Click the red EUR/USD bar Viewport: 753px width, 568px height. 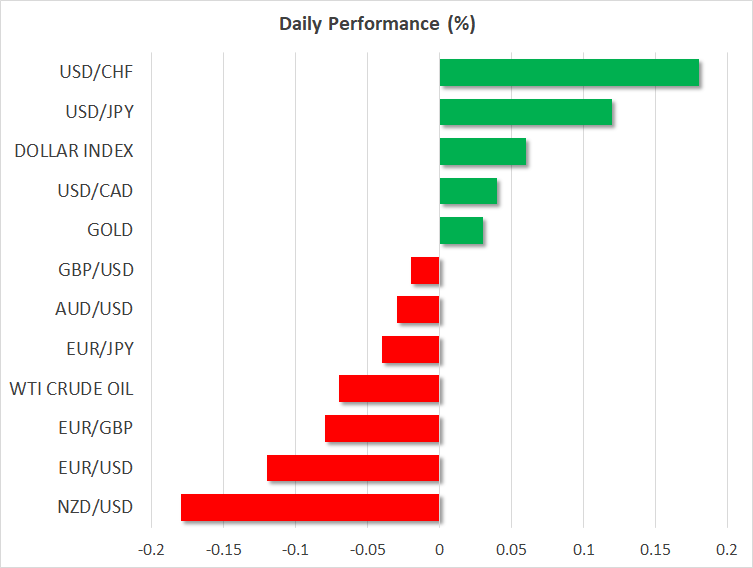click(x=353, y=468)
